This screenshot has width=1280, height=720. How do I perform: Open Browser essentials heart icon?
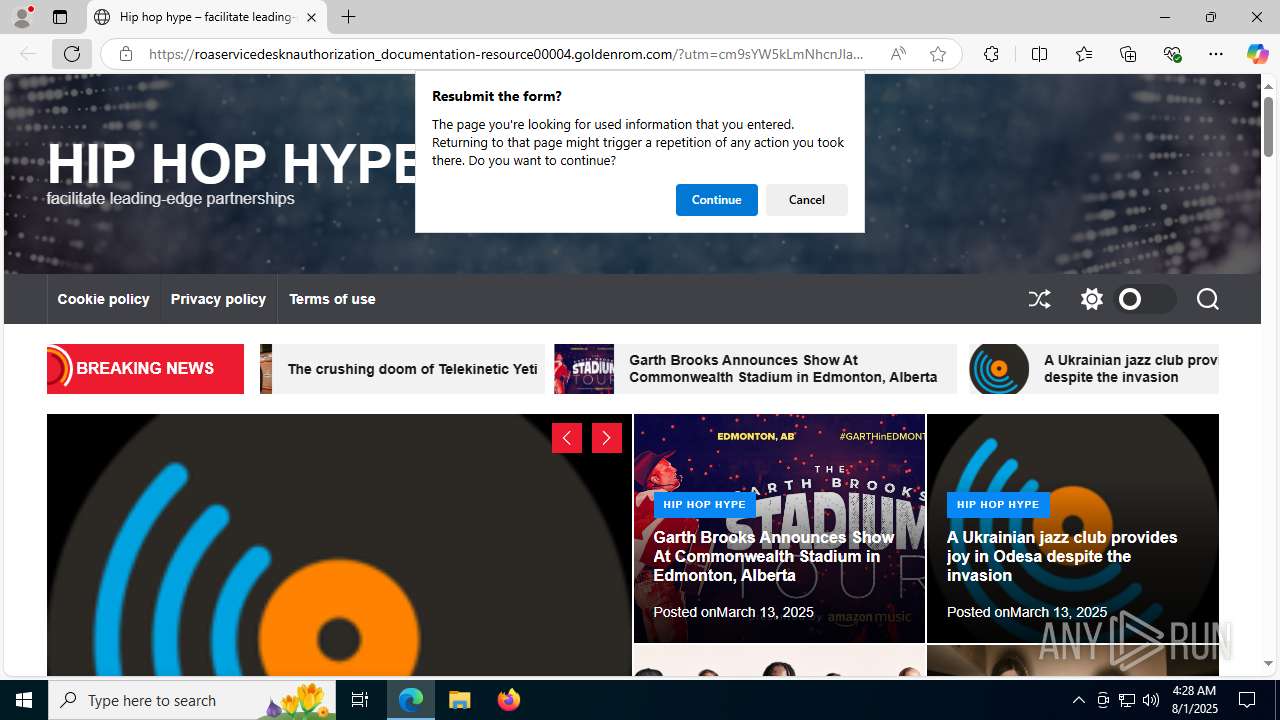[1172, 54]
